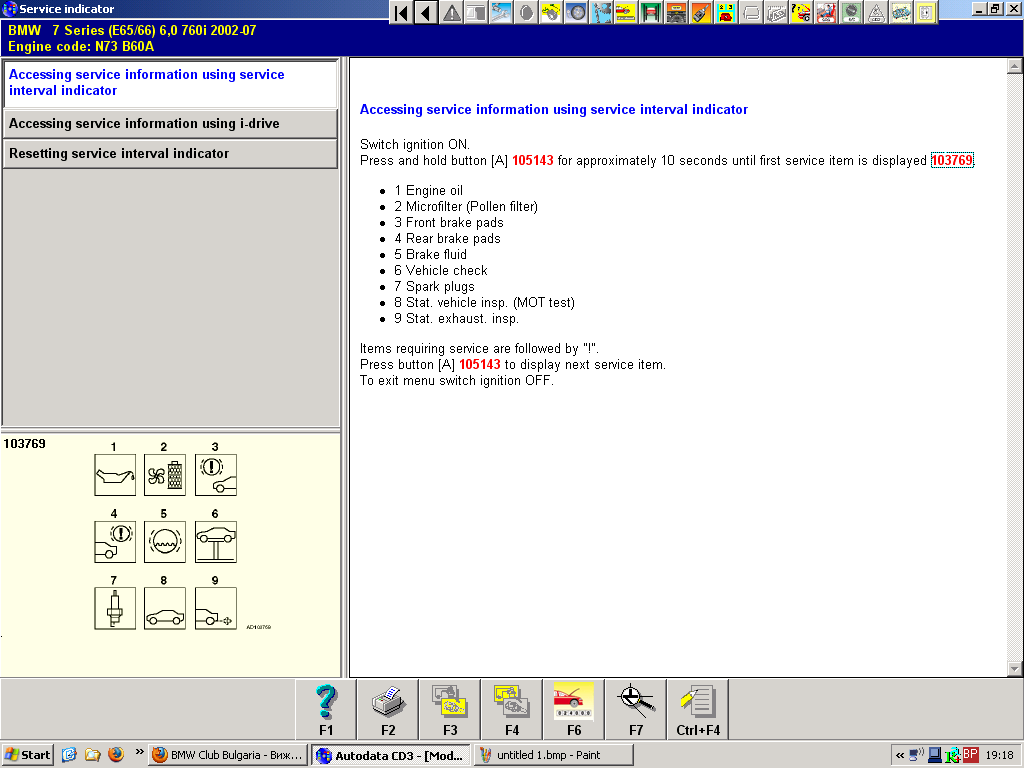Click the Ctrl+F4 notes button
Viewport: 1024px width, 768px height.
click(698, 709)
